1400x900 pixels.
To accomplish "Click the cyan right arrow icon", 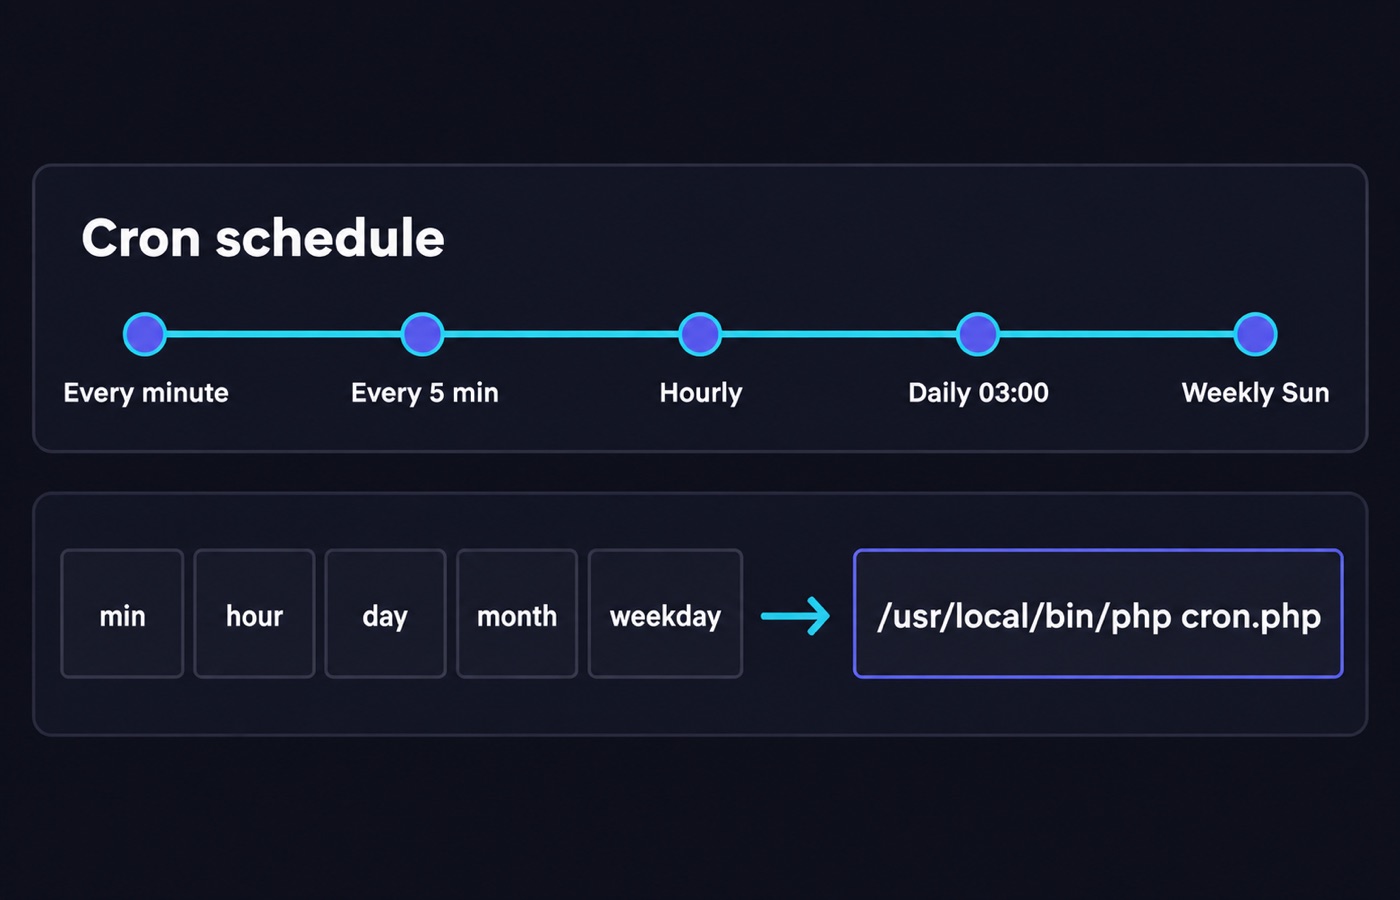I will [x=796, y=616].
